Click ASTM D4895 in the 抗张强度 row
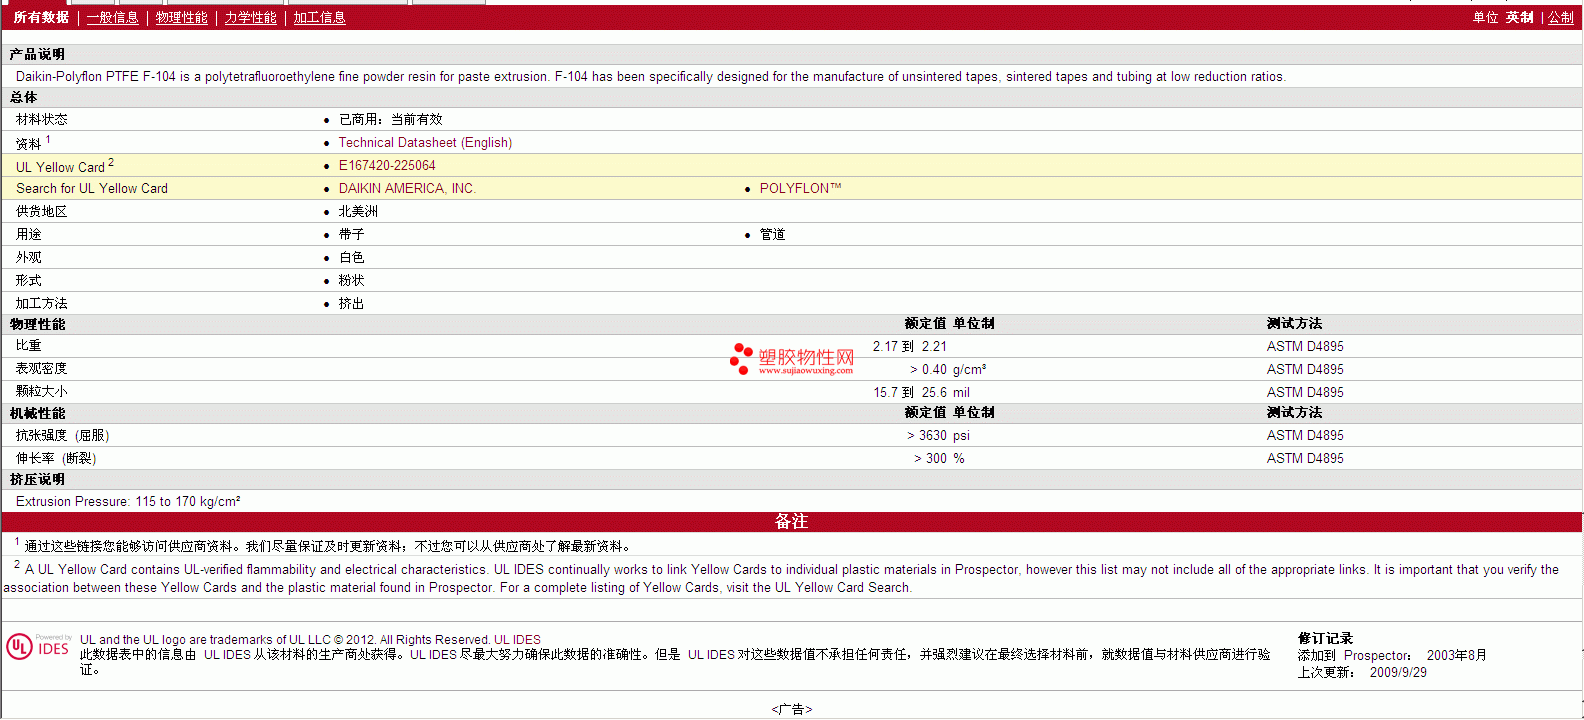This screenshot has height=720, width=1584. coord(1305,436)
